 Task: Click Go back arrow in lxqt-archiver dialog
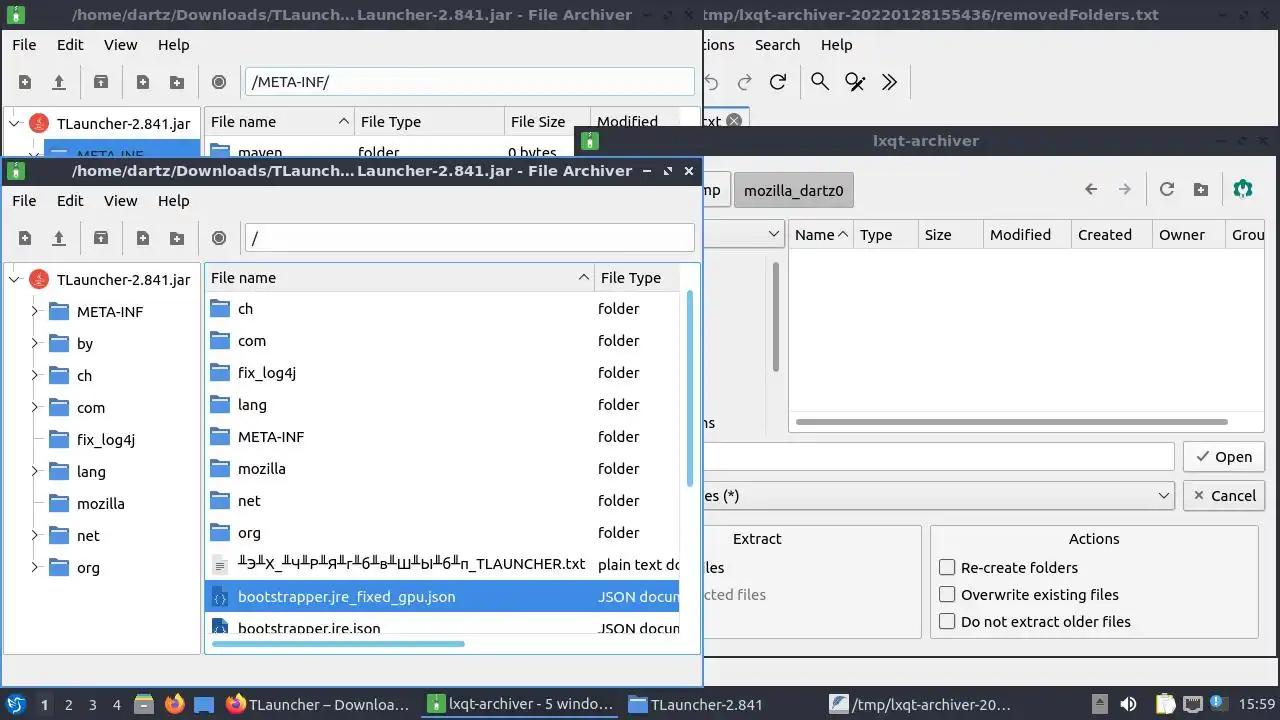(x=1091, y=189)
